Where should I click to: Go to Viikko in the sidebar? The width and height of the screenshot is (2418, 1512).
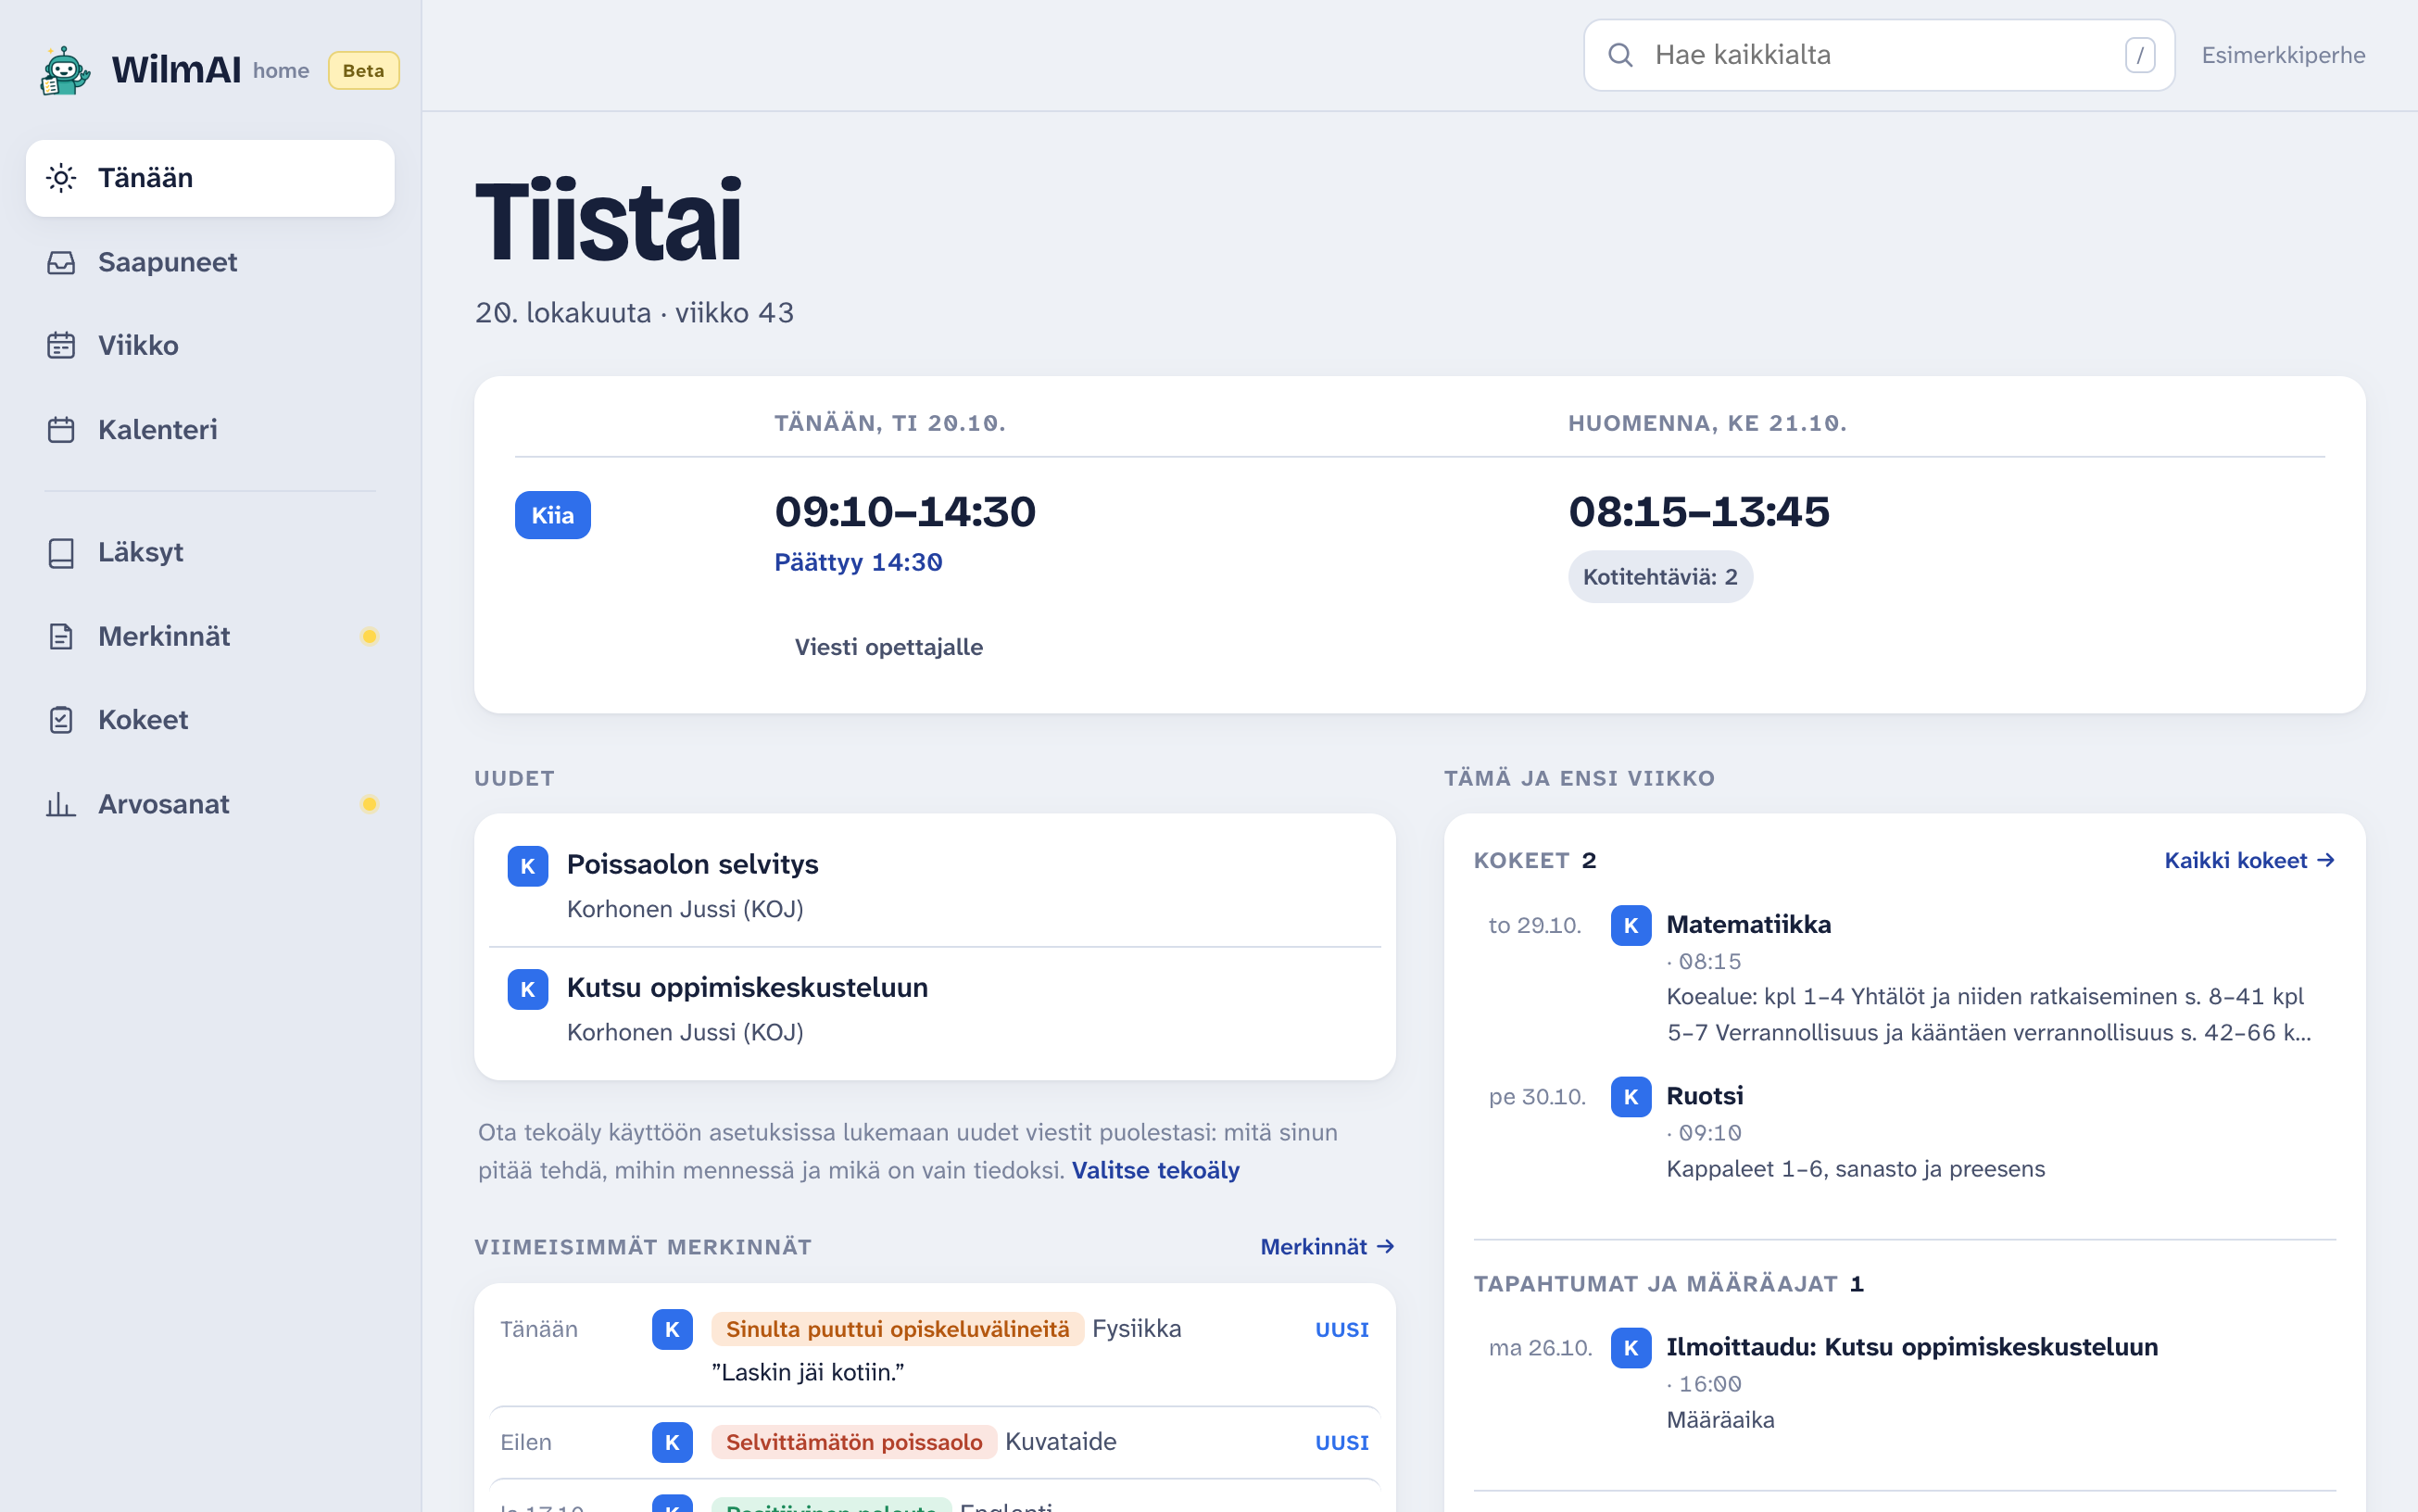click(210, 345)
